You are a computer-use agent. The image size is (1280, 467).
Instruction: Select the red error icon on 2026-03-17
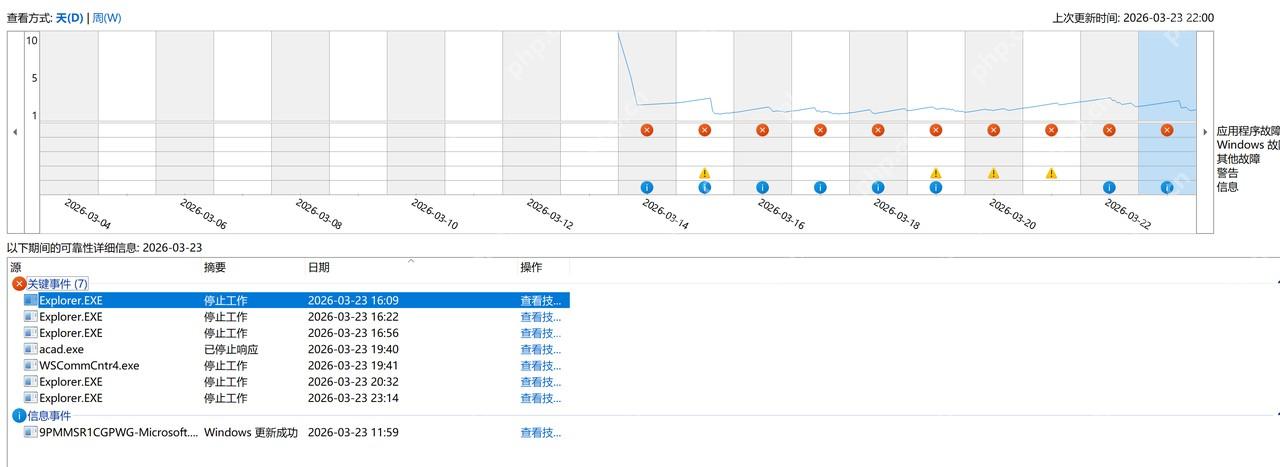pos(820,130)
